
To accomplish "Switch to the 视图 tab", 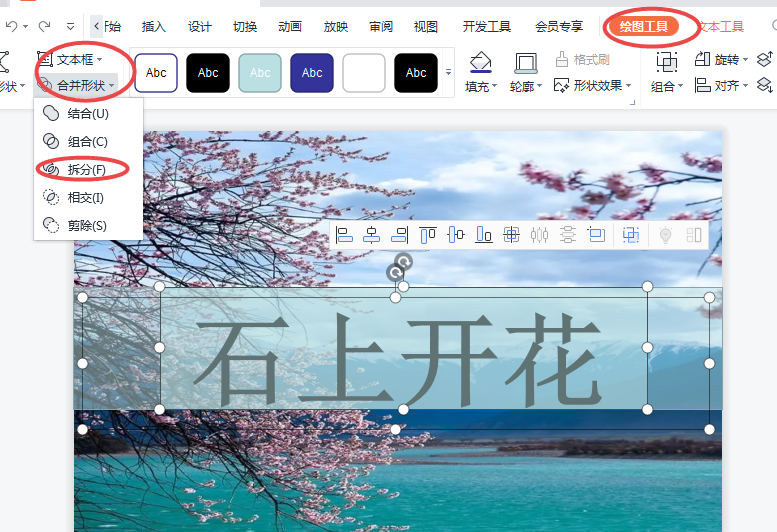I will [426, 27].
